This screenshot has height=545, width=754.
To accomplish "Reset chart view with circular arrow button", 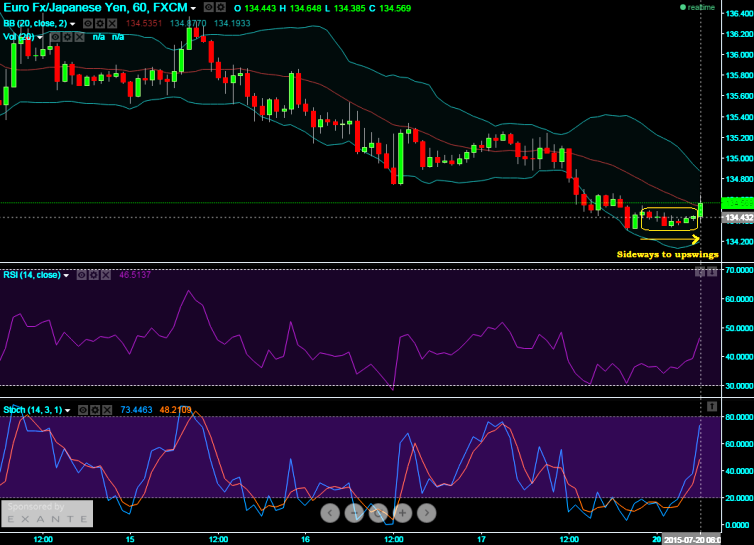I will (x=378, y=513).
